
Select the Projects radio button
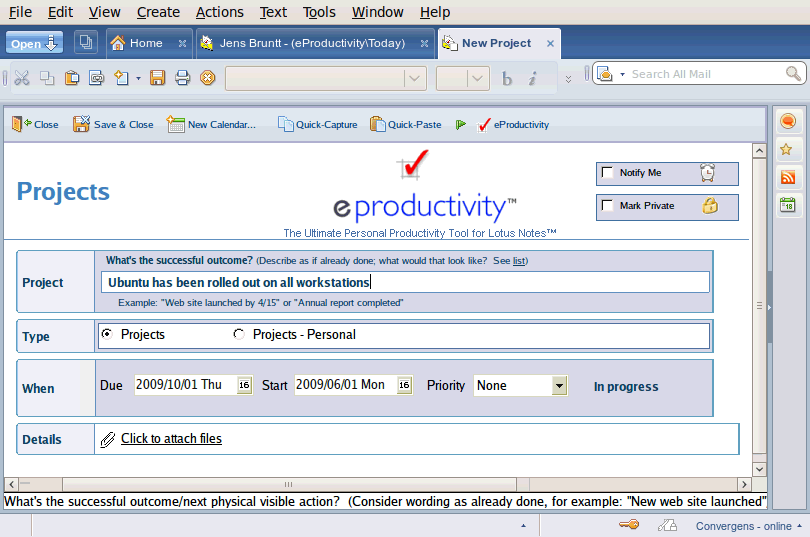pyautogui.click(x=107, y=334)
